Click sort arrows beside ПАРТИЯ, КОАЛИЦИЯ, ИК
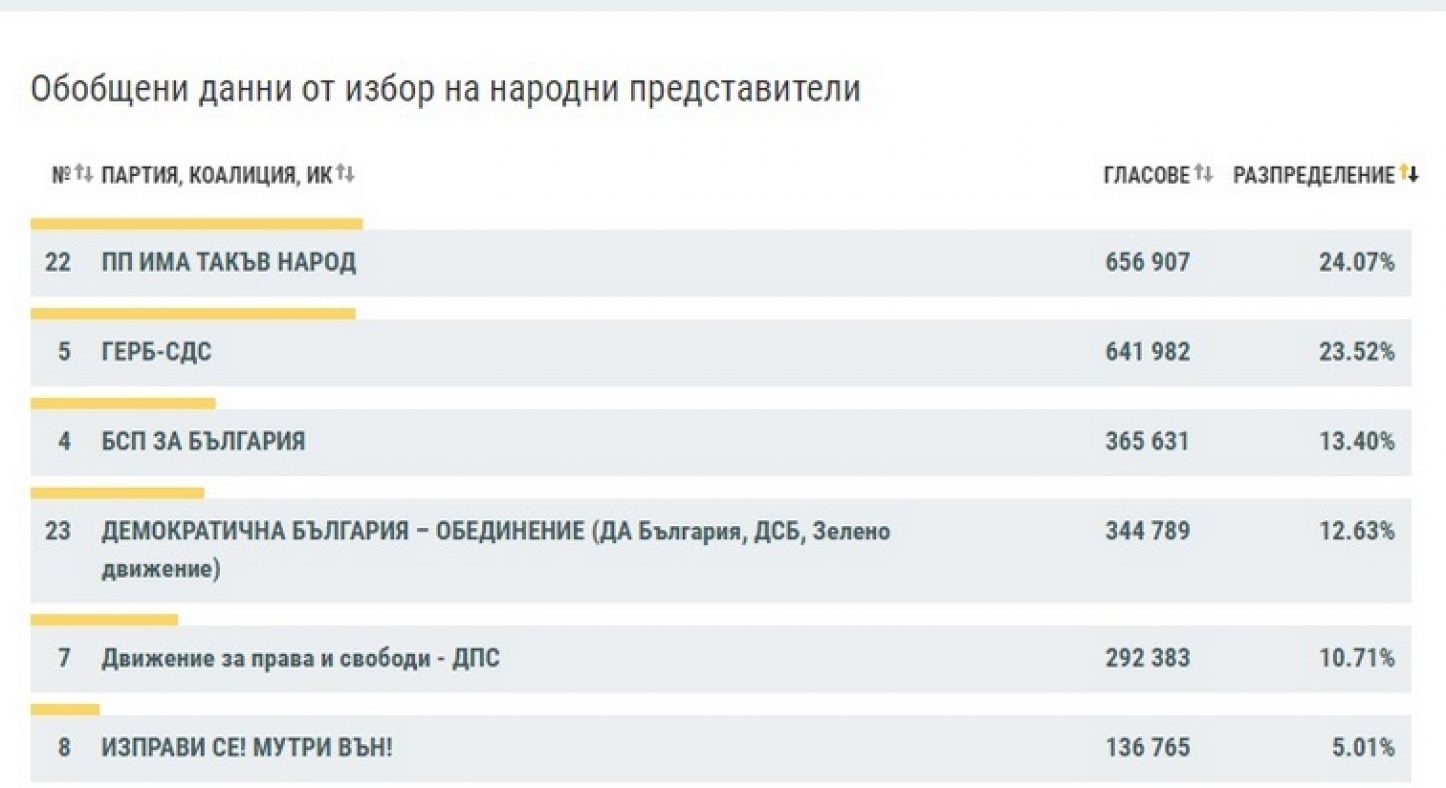Viewport: 1446px width, 788px height. tap(345, 175)
